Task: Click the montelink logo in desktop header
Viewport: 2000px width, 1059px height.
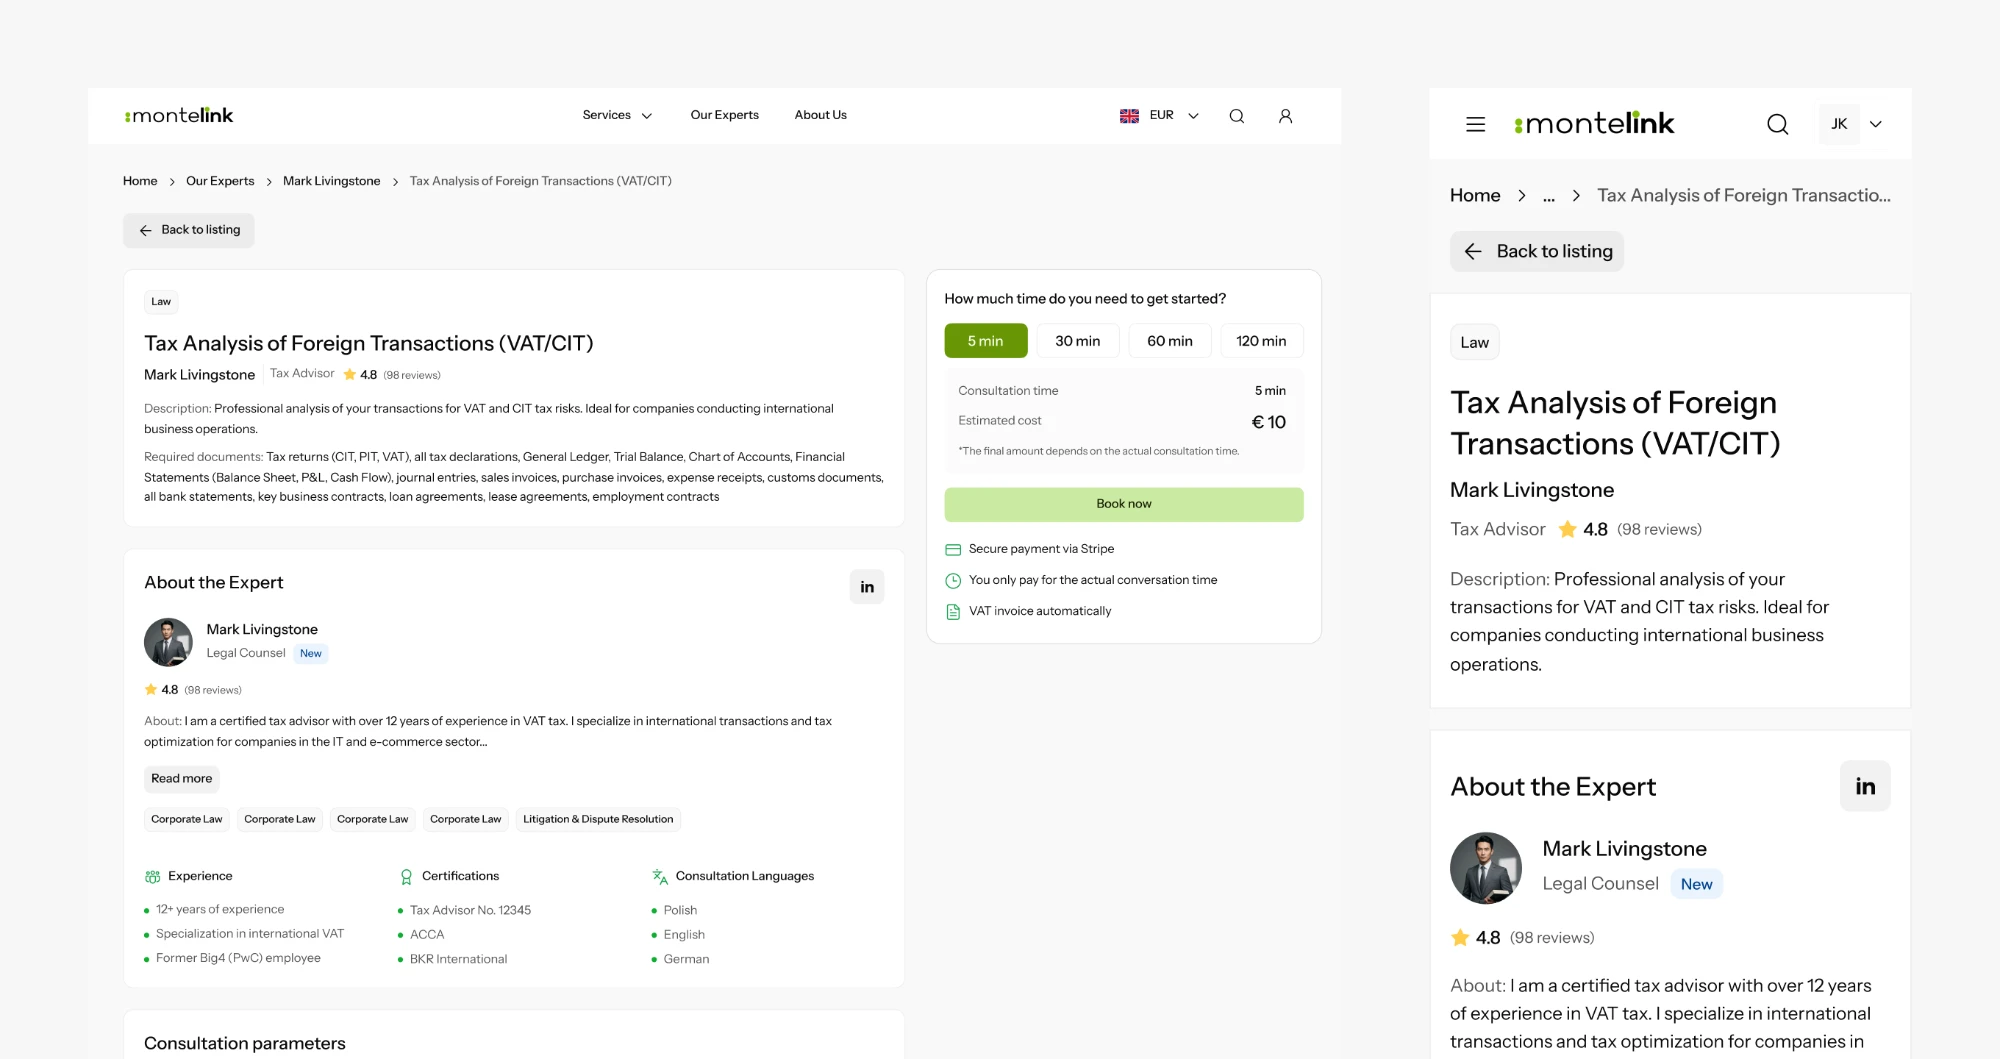Action: pos(178,116)
